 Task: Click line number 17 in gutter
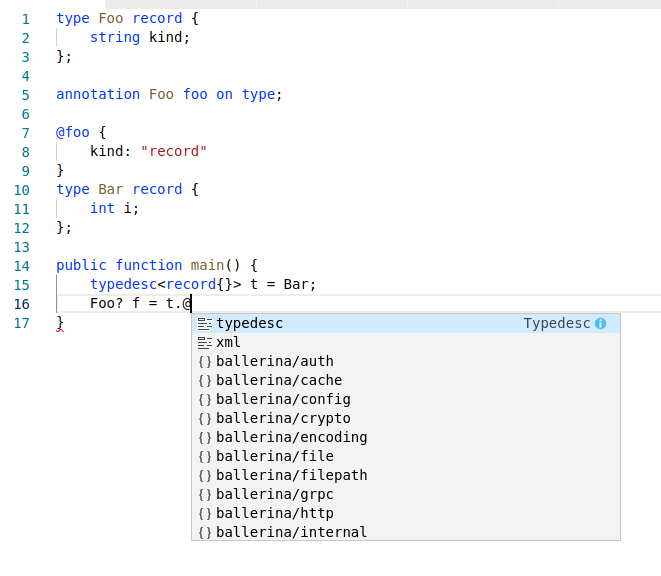(x=22, y=323)
